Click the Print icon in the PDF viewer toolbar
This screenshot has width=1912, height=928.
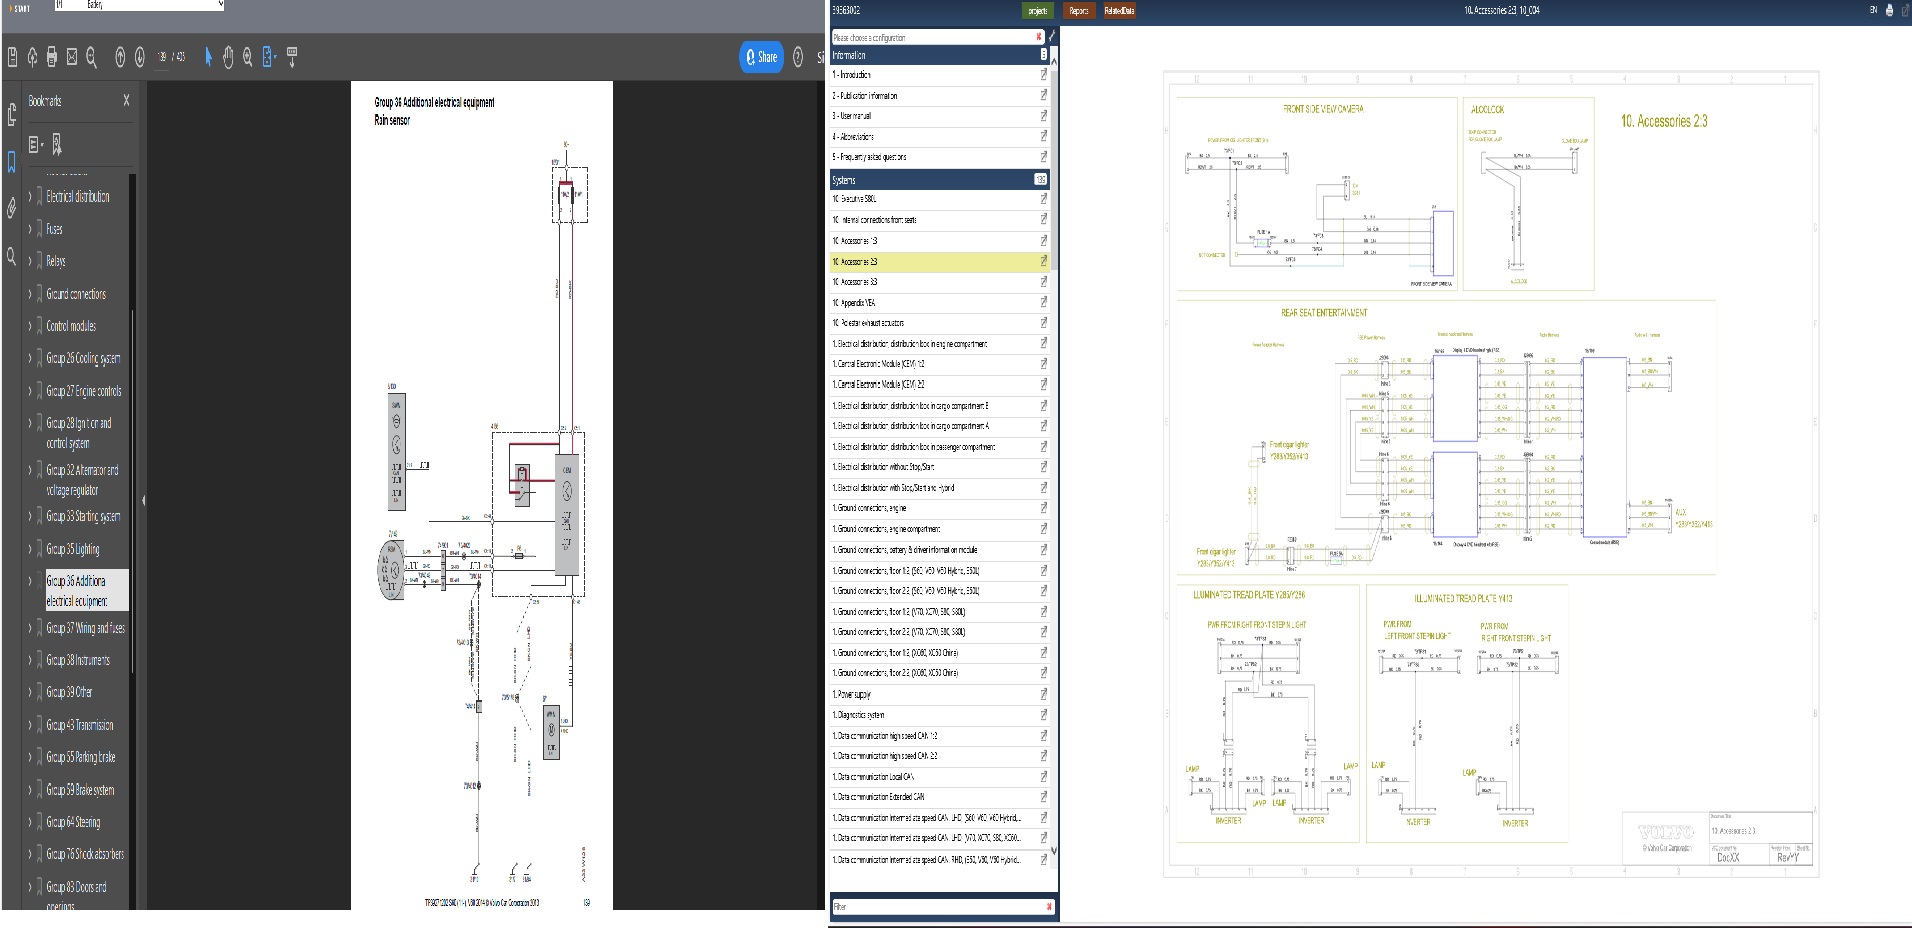pyautogui.click(x=52, y=57)
